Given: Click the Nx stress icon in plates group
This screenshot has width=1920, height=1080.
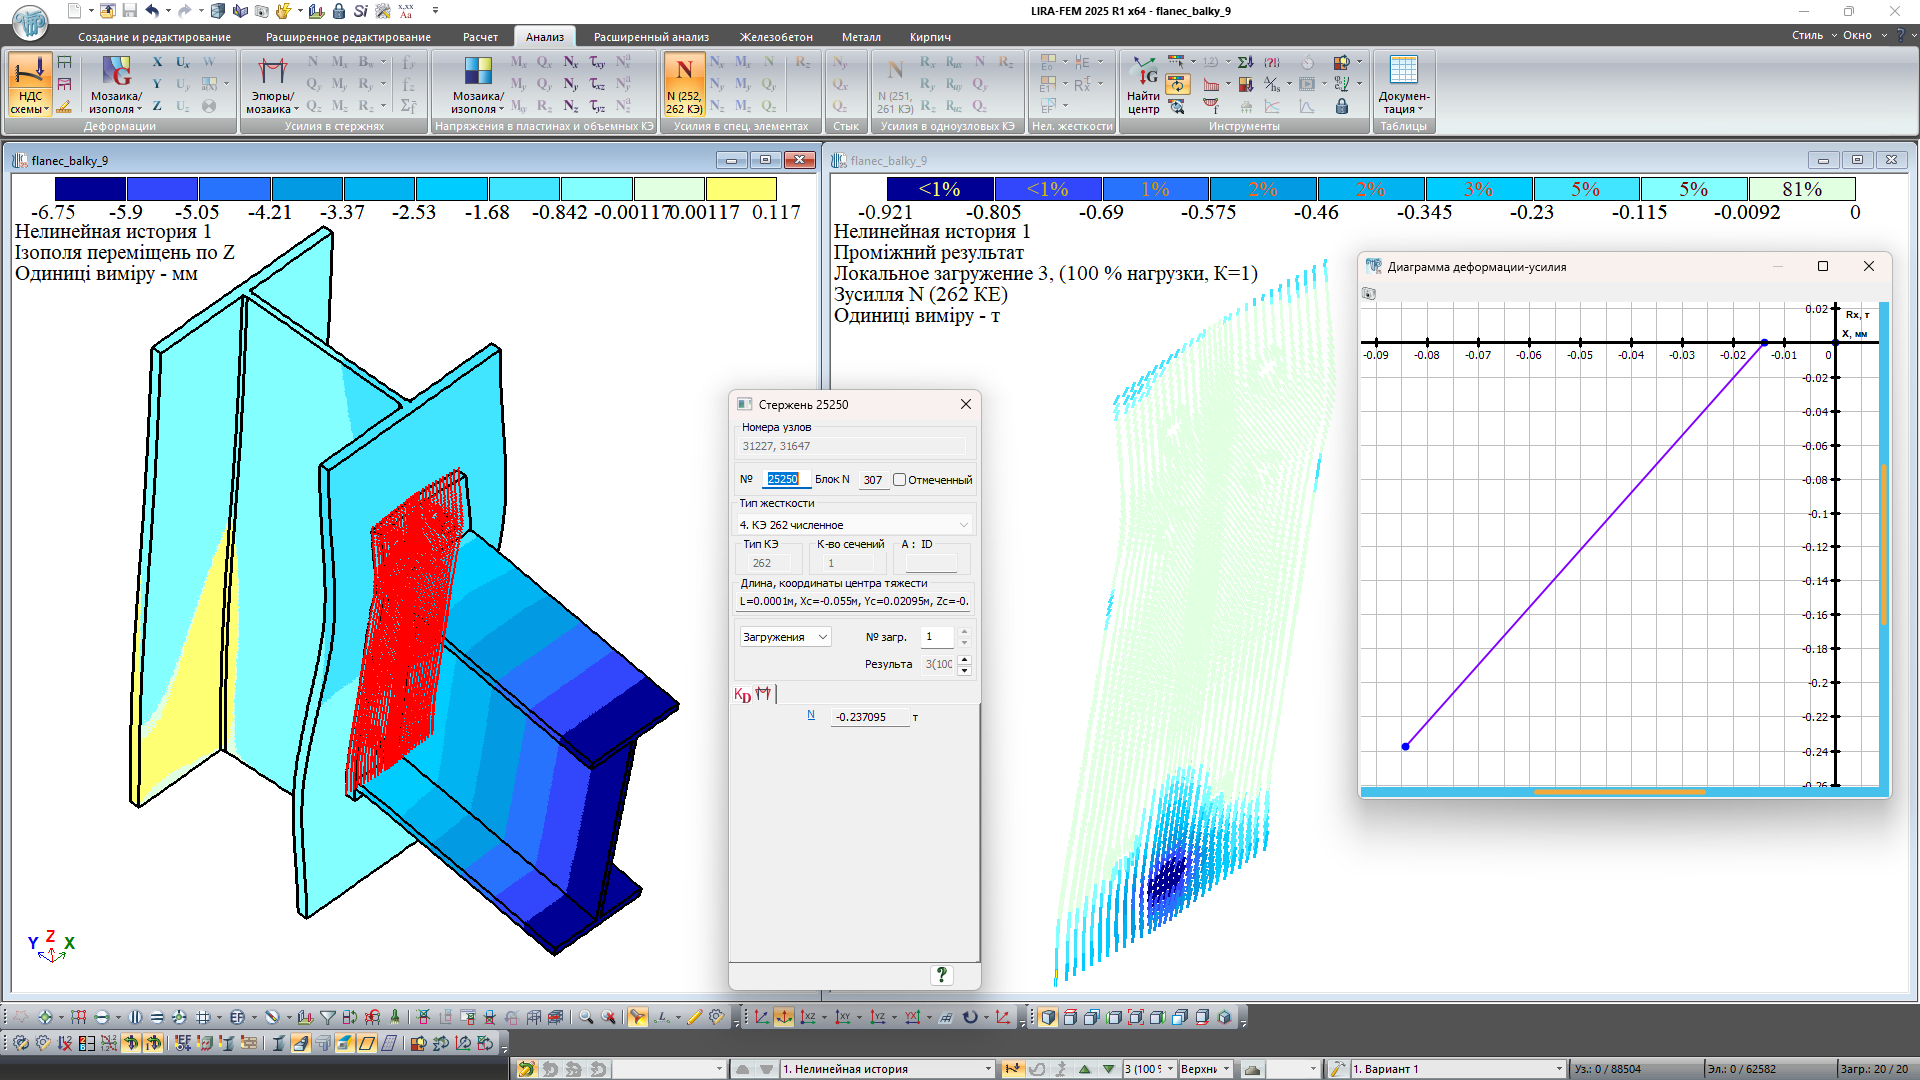Looking at the screenshot, I should (570, 62).
